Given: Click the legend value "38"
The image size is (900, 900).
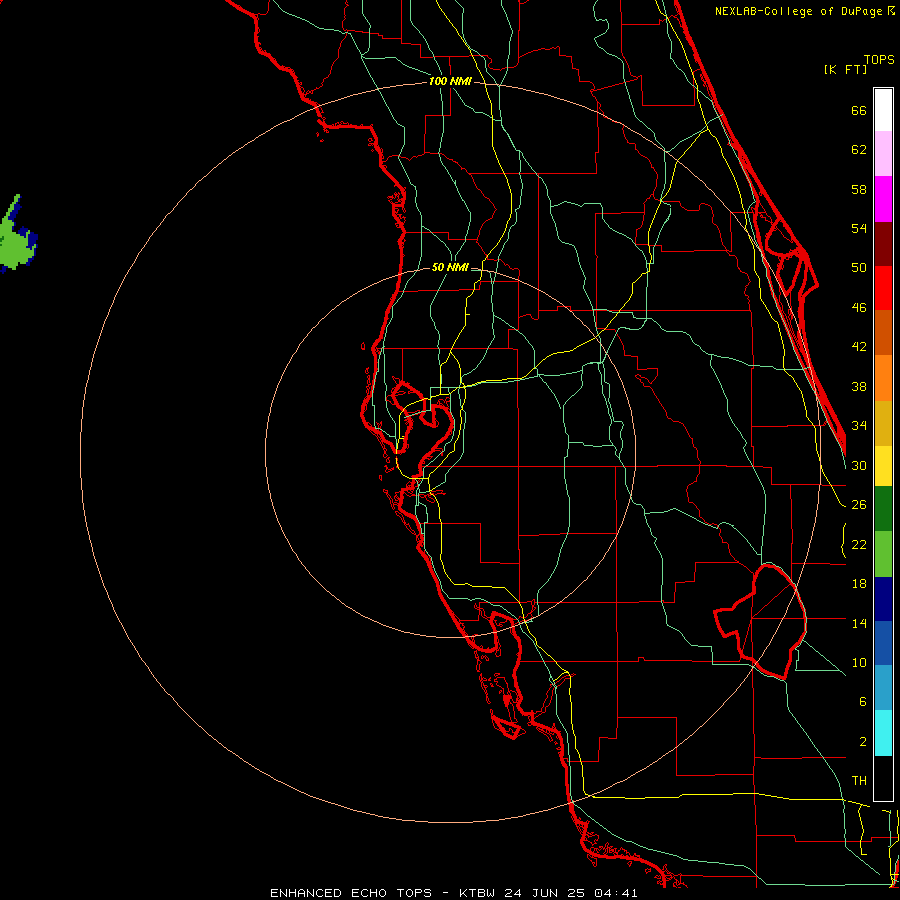Looking at the screenshot, I should (x=859, y=386).
